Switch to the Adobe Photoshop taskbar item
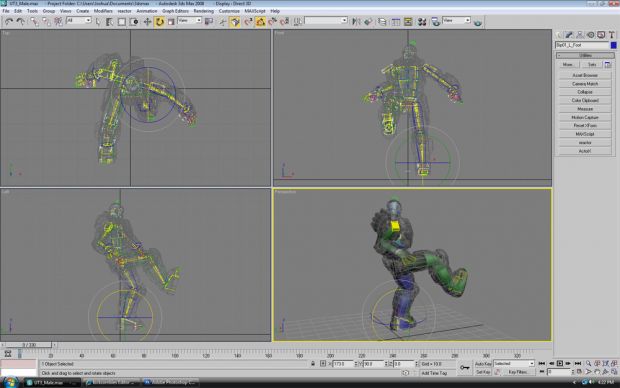The width and height of the screenshot is (620, 388). click(170, 382)
